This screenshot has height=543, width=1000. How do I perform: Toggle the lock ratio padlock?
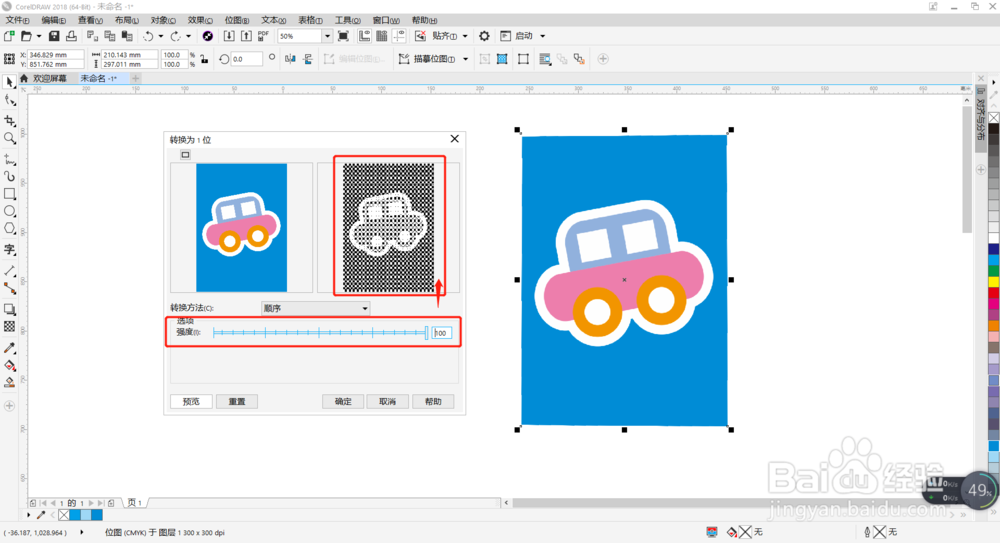point(204,59)
